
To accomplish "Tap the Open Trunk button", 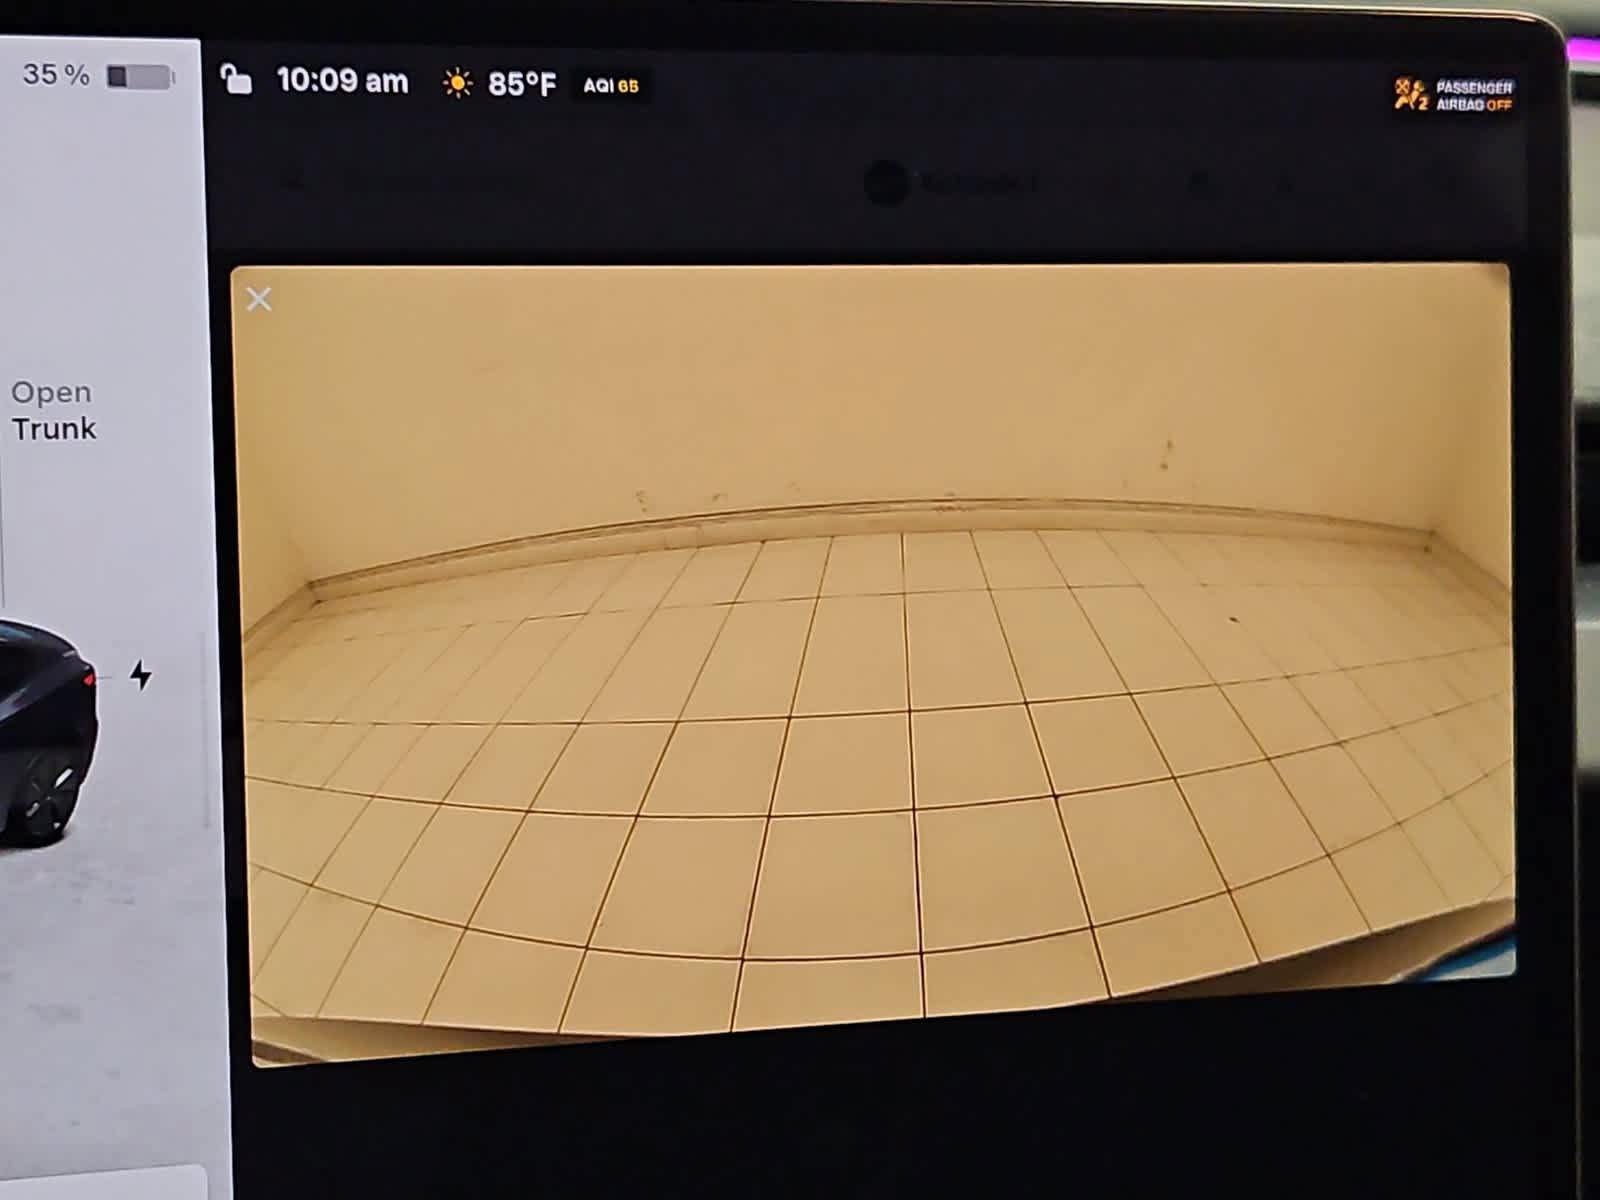I will click(x=53, y=411).
